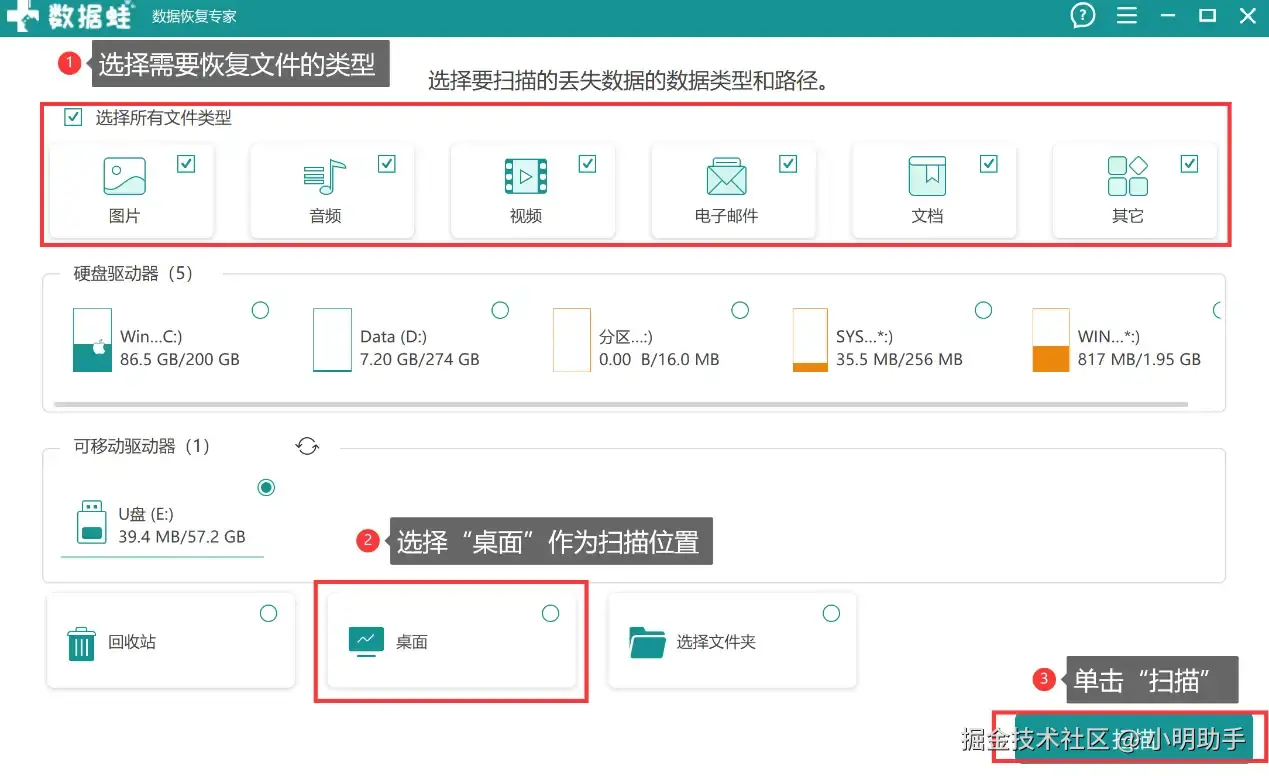The width and height of the screenshot is (1269, 776).
Task: Click the 0.00 B/16.0 MB text
Action: (x=659, y=359)
